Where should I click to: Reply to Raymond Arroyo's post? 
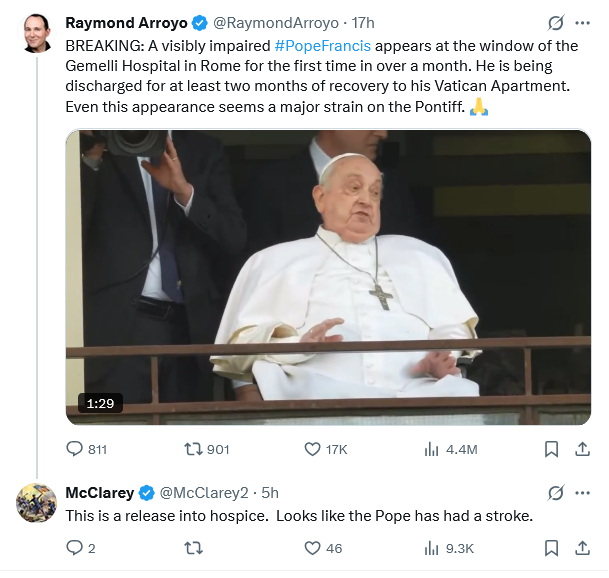[x=75, y=449]
